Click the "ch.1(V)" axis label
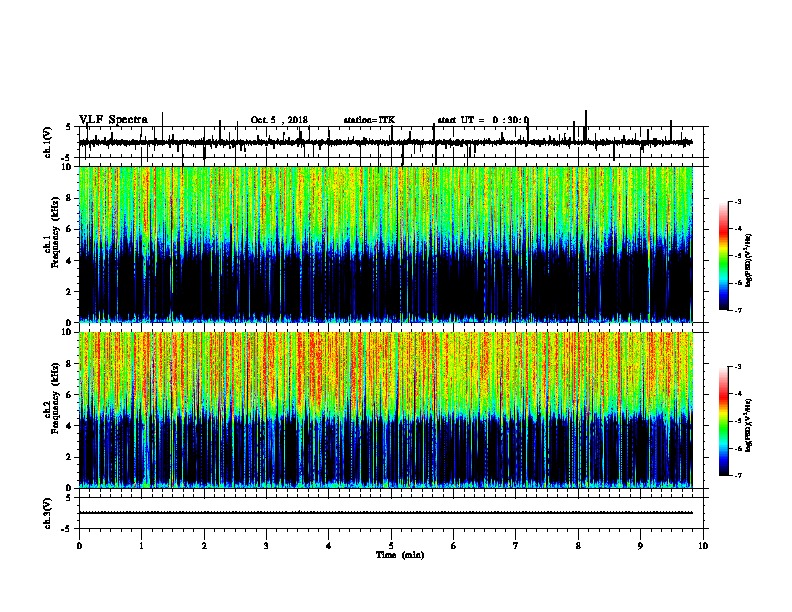The height and width of the screenshot is (612, 792). (48, 142)
